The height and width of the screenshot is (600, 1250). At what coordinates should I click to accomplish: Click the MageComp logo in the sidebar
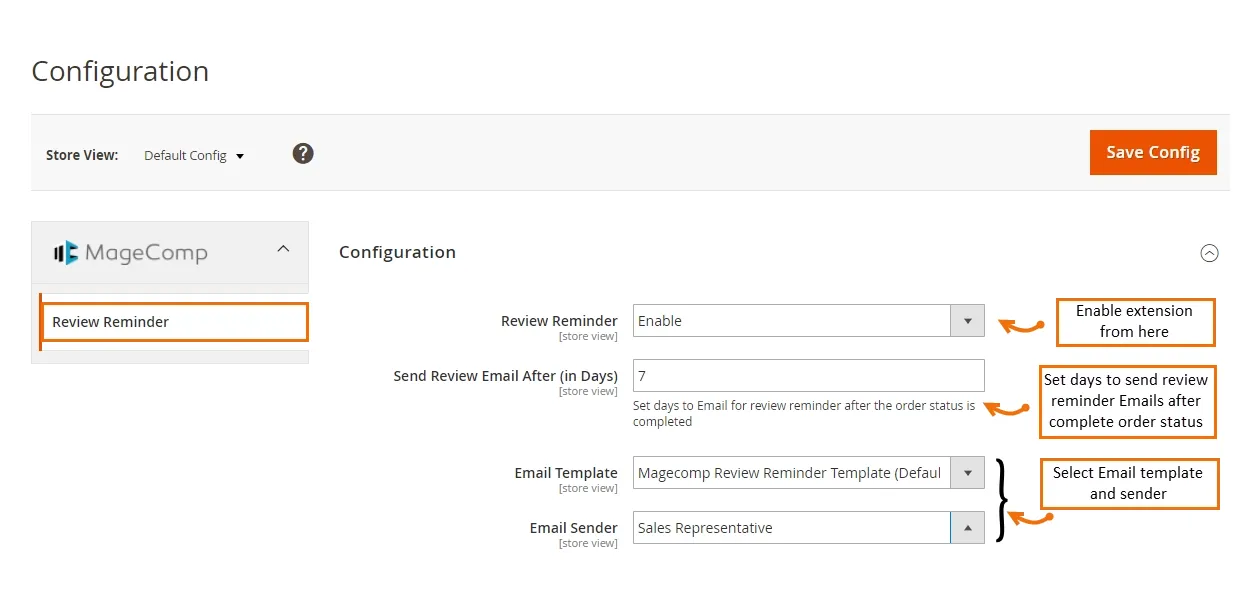(x=130, y=252)
